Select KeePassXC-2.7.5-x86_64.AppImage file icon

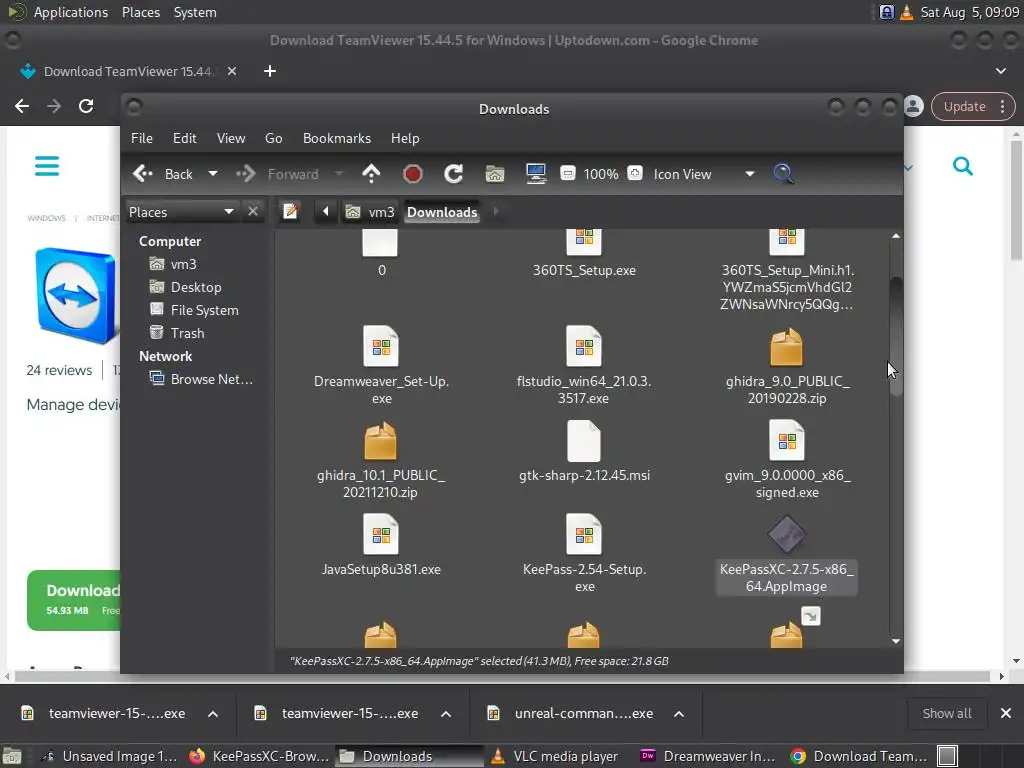(786, 534)
